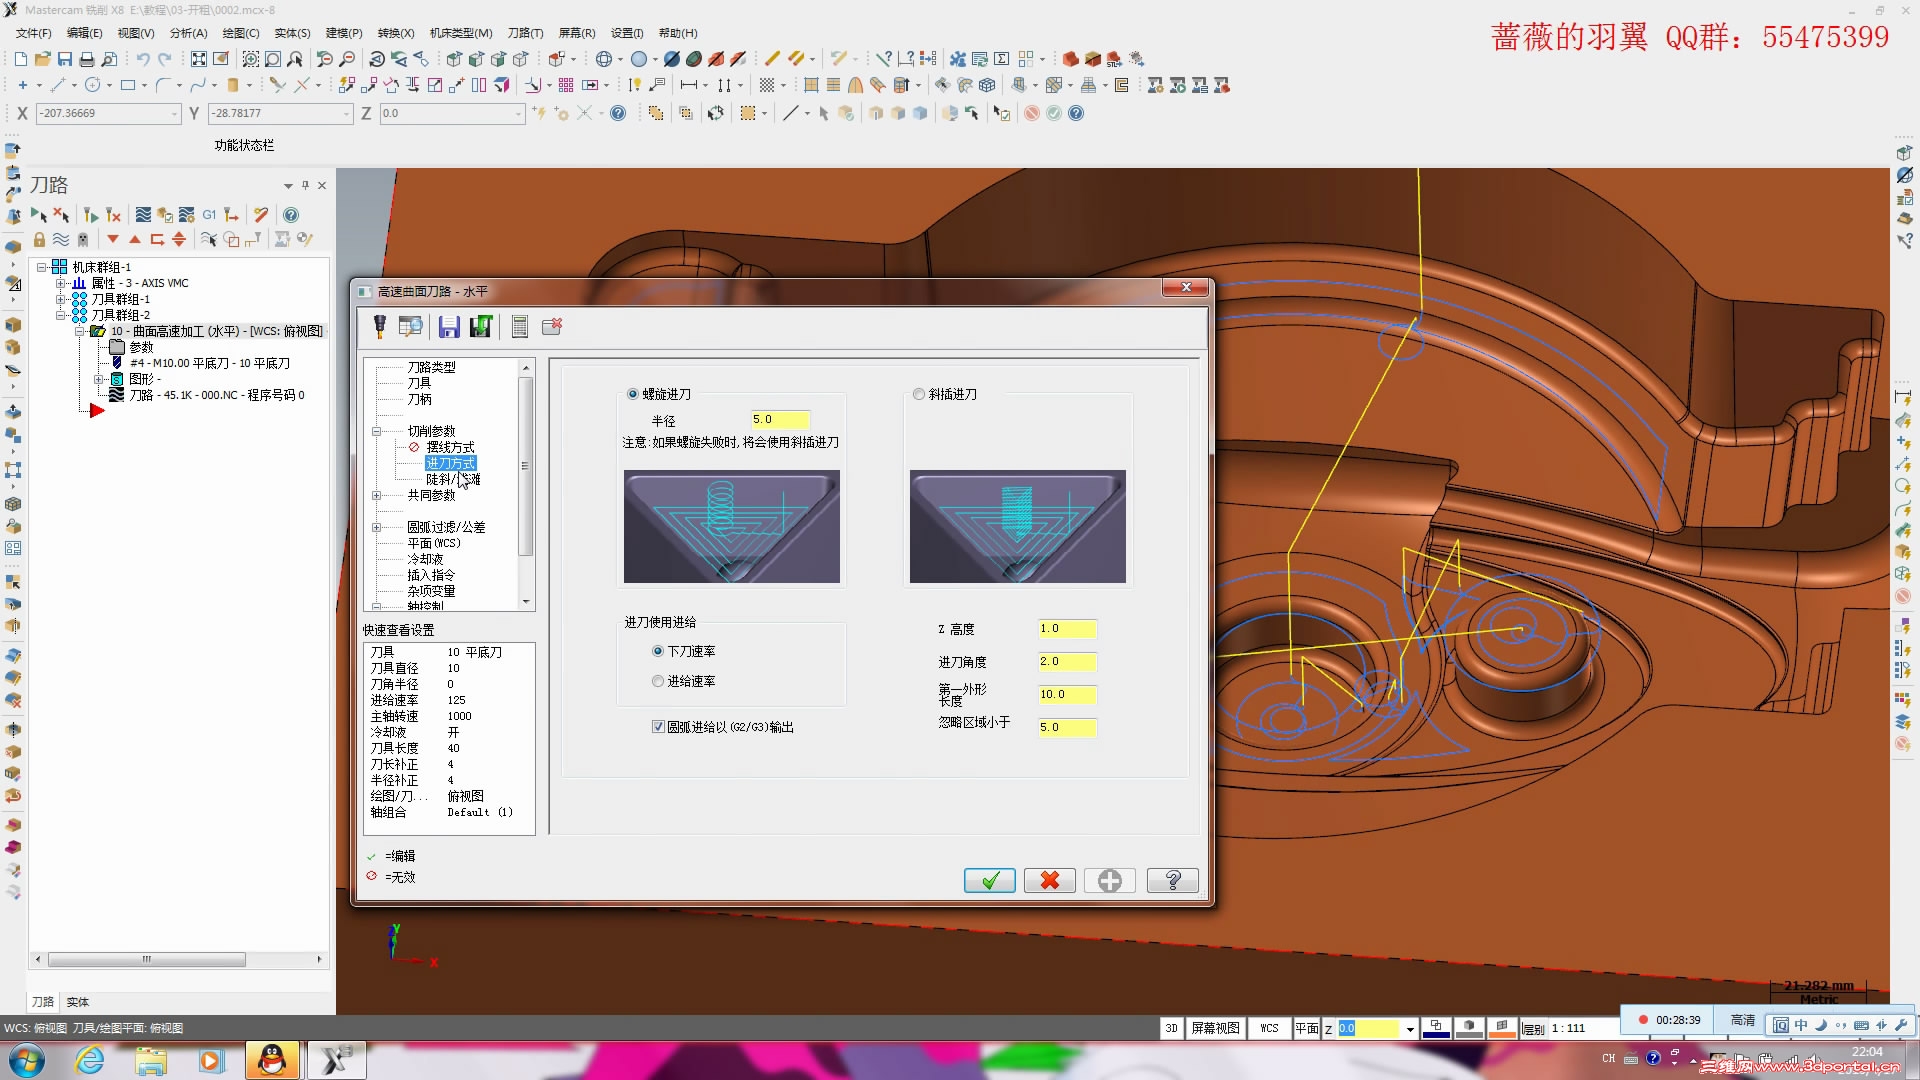1920x1080 pixels.
Task: Click the dialog question mark help button
Action: click(x=1173, y=880)
